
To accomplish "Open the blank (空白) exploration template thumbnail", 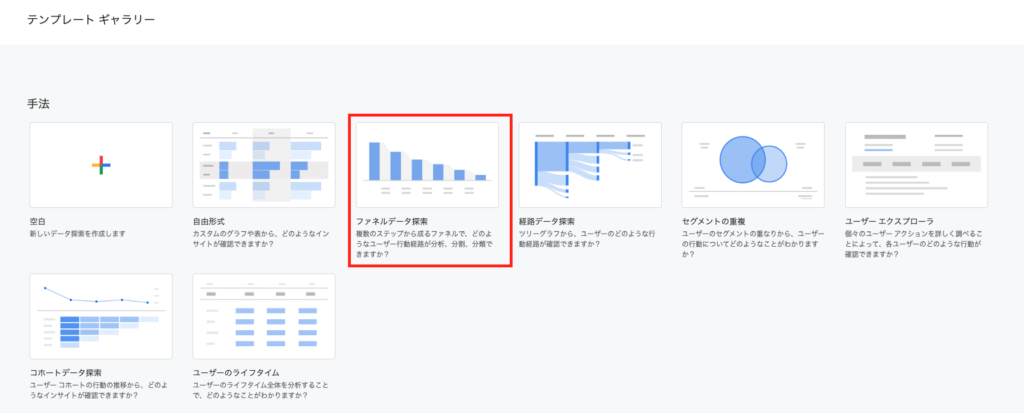I will click(101, 165).
